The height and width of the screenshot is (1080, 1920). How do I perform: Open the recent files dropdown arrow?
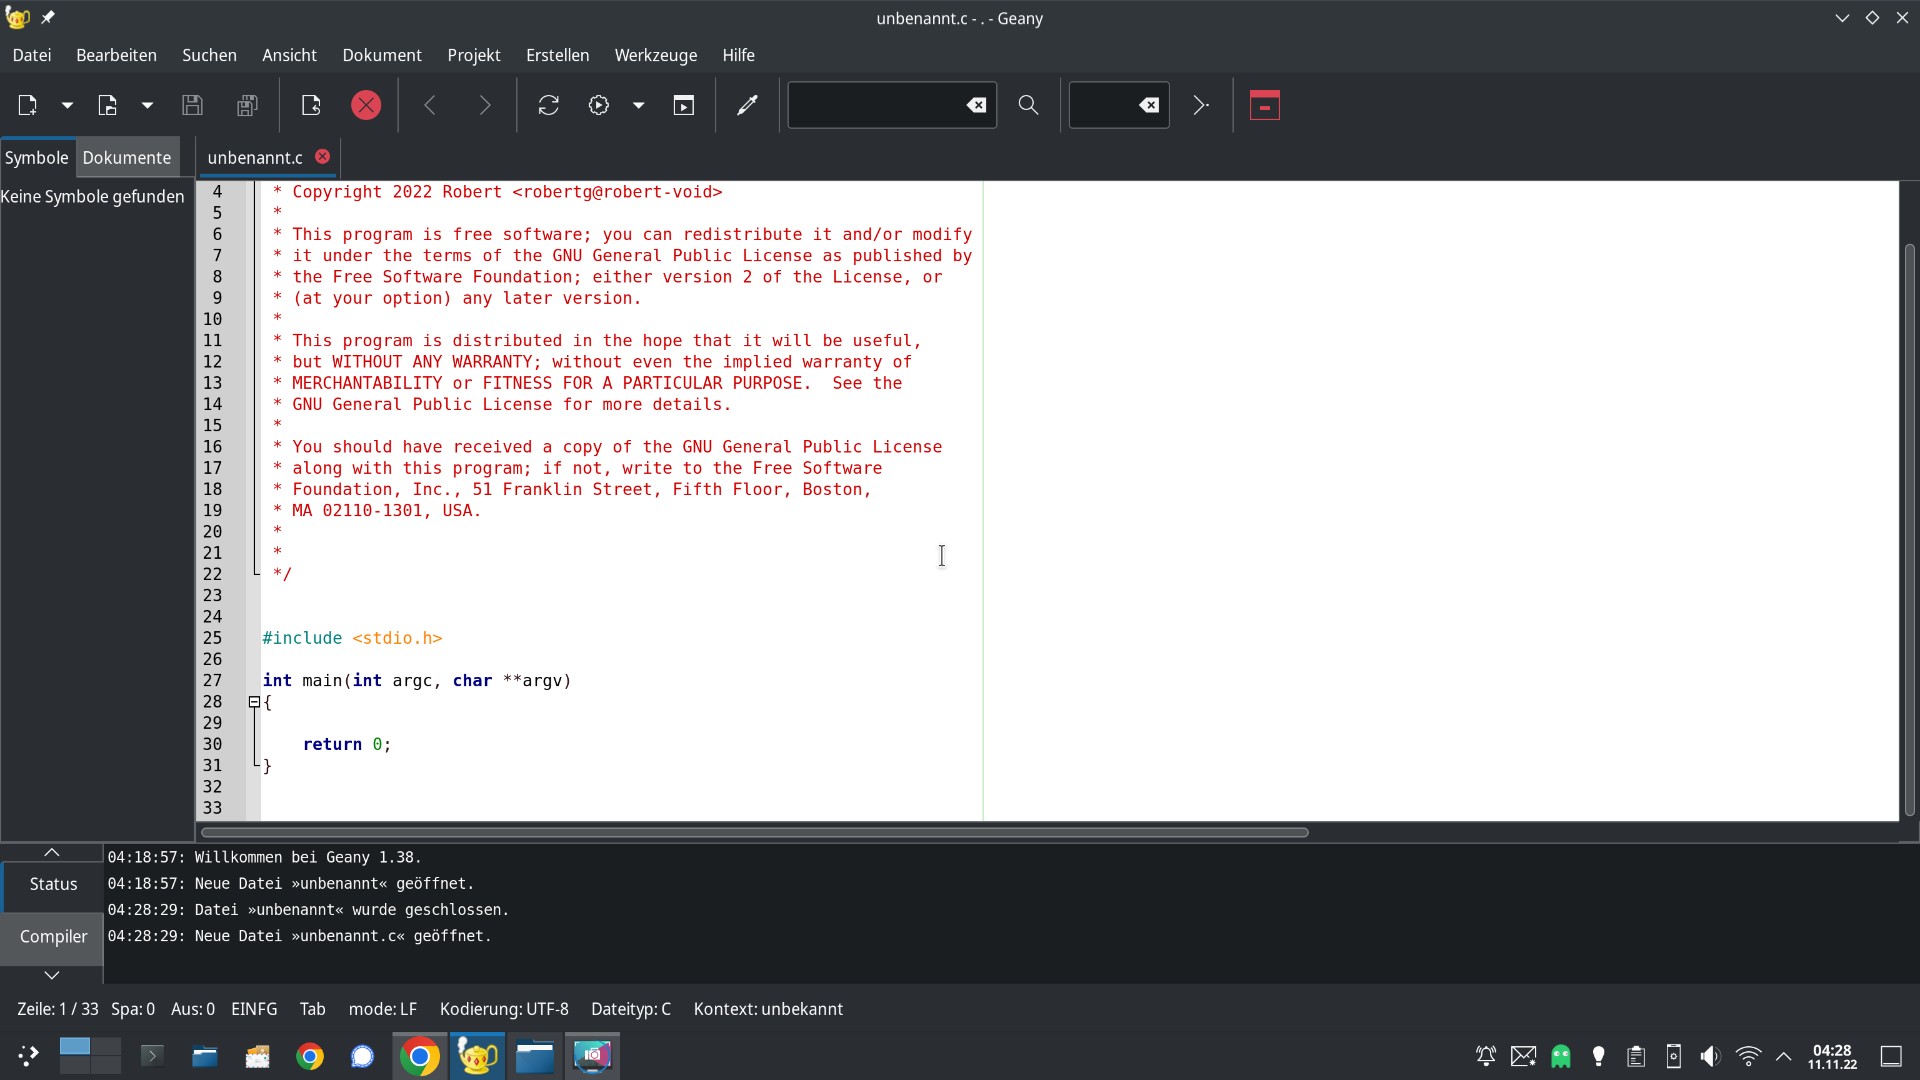[x=147, y=105]
